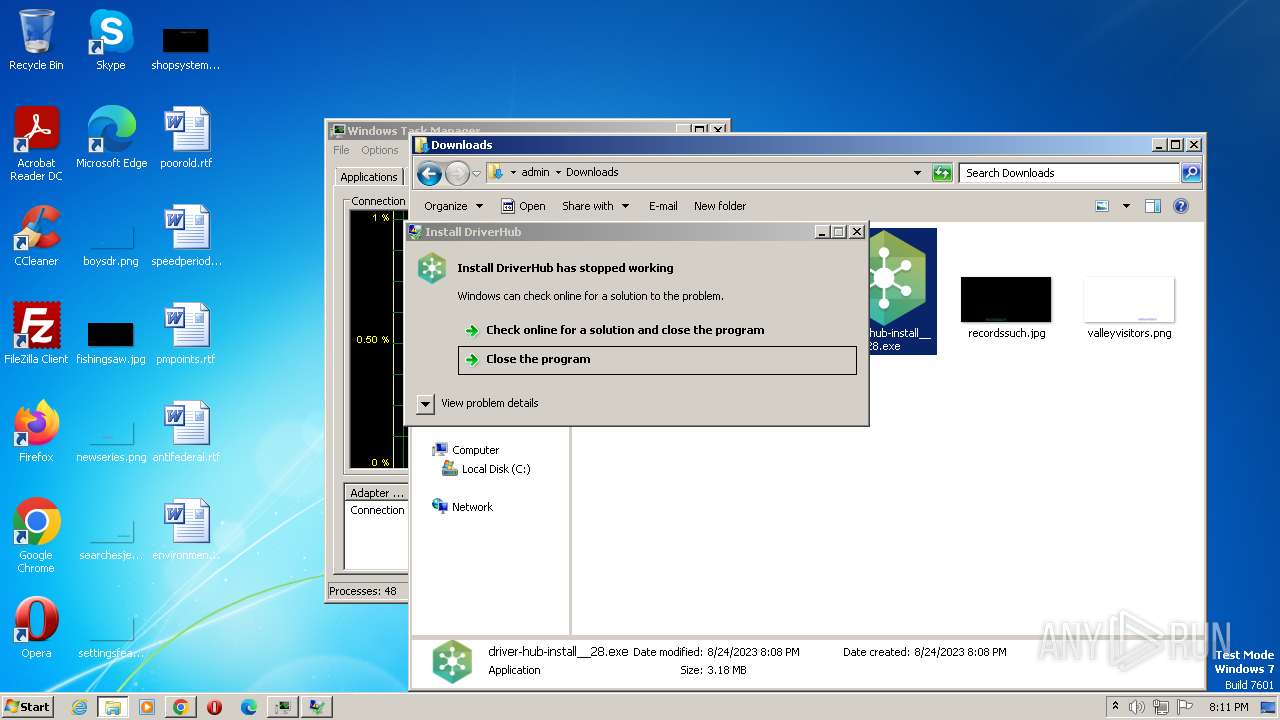Select Local Disk (C:) in navigation pane
1280x720 pixels.
coord(487,469)
